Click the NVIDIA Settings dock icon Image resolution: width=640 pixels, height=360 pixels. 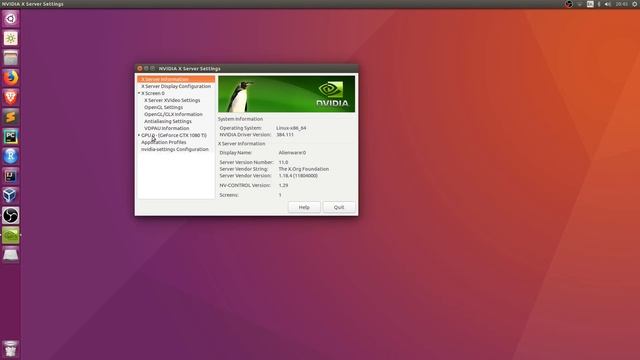11,235
